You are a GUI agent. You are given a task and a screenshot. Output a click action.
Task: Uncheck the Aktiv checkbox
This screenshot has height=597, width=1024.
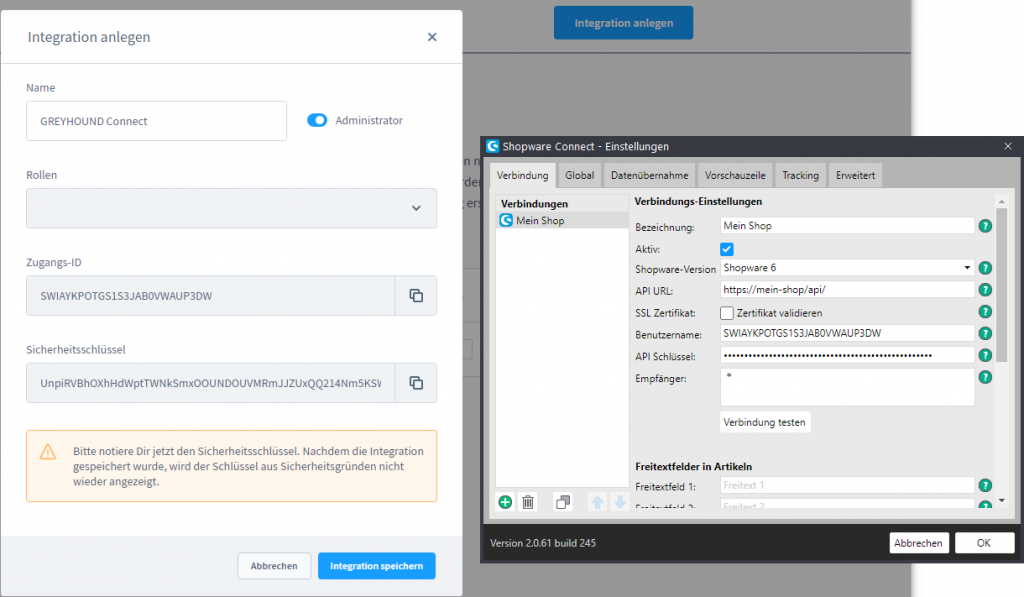(727, 249)
